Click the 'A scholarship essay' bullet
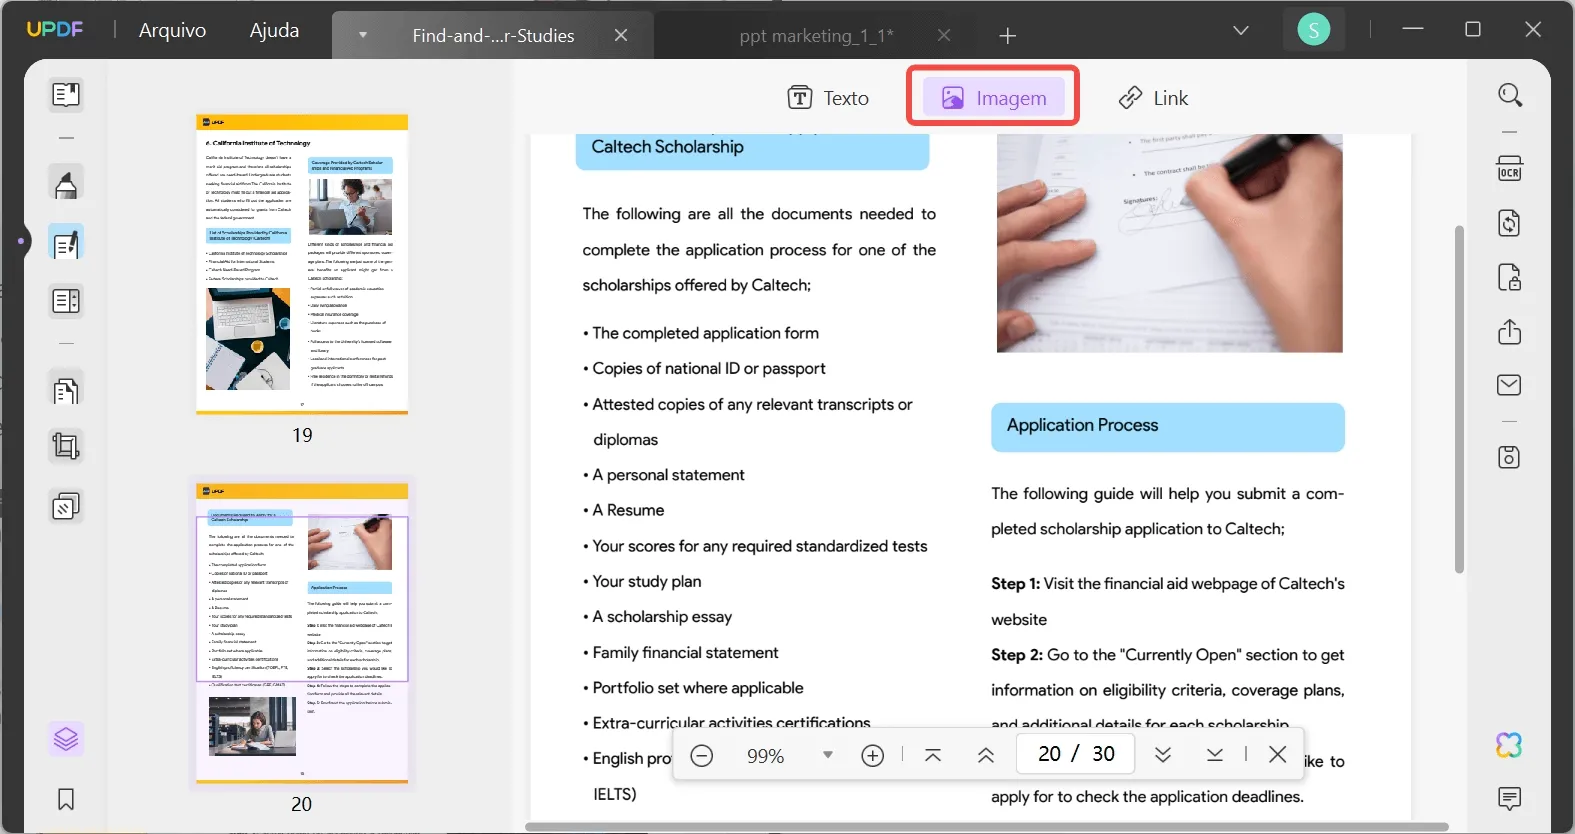This screenshot has height=834, width=1575. pos(661,617)
